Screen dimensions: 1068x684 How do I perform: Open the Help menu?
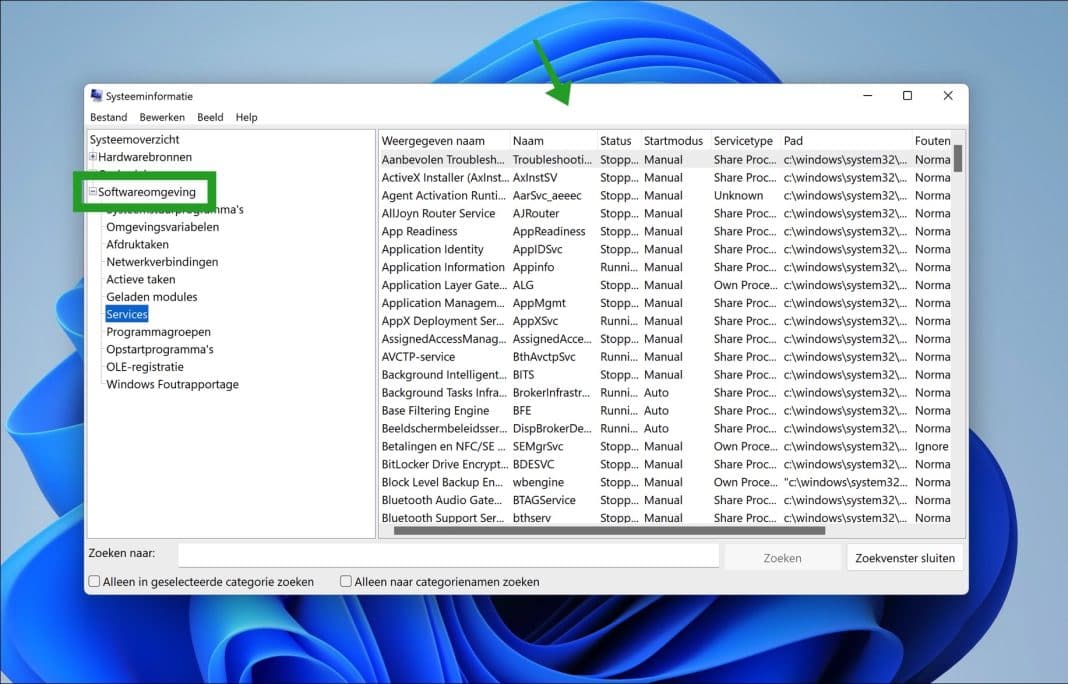(246, 117)
